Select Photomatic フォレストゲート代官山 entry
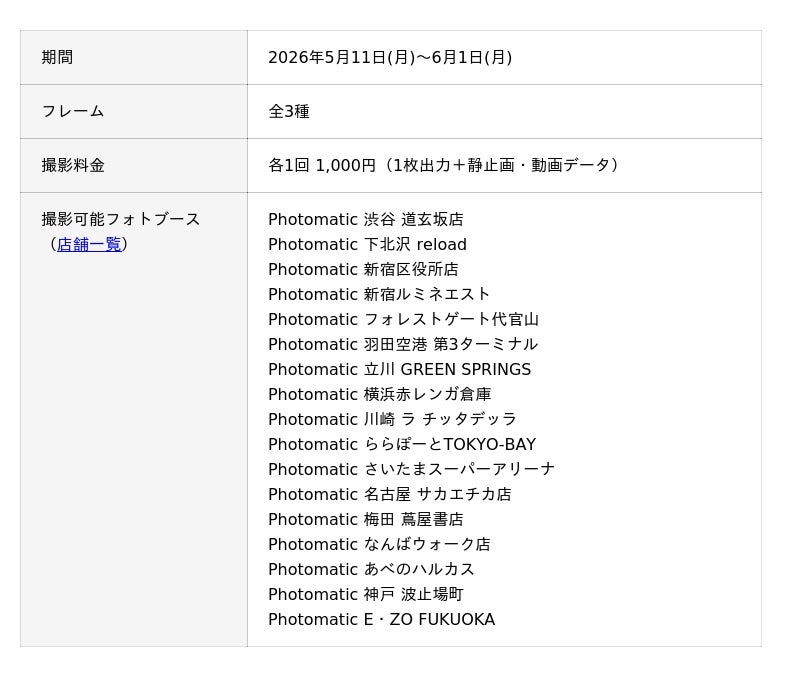This screenshot has height=677, width=800. 404,319
